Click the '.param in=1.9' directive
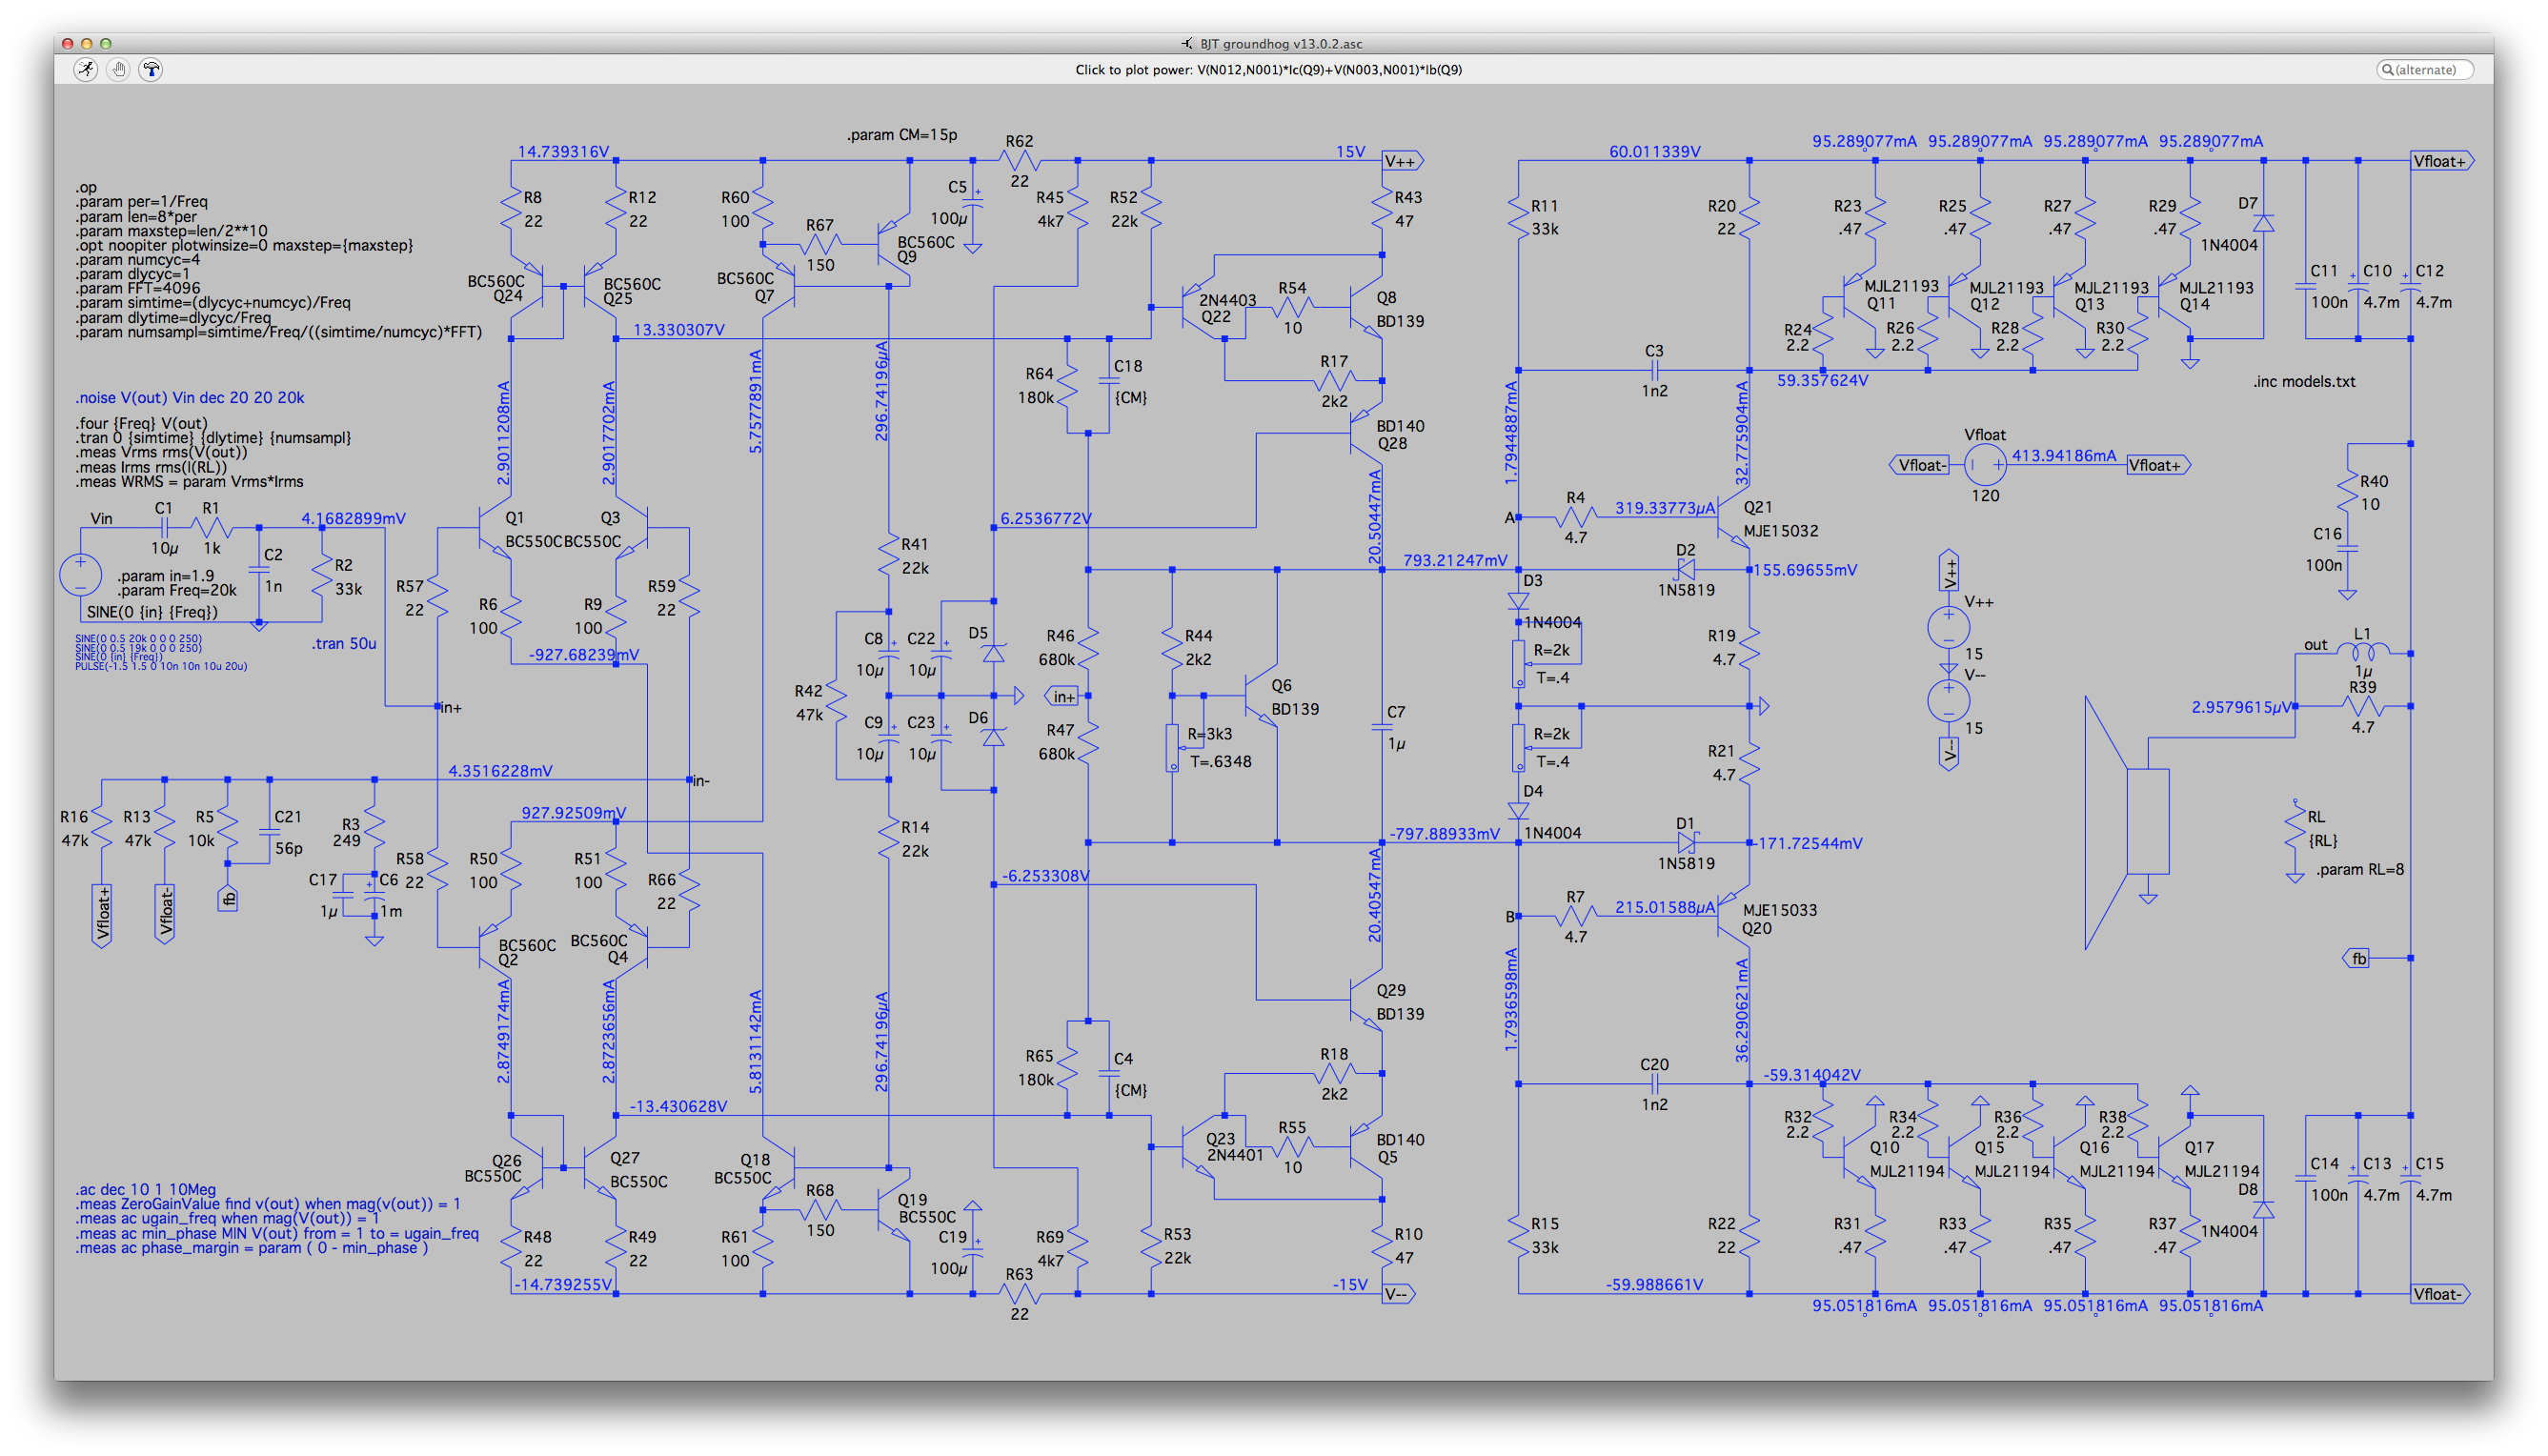Screen dimensions: 2548x1456 pyautogui.click(x=166, y=576)
